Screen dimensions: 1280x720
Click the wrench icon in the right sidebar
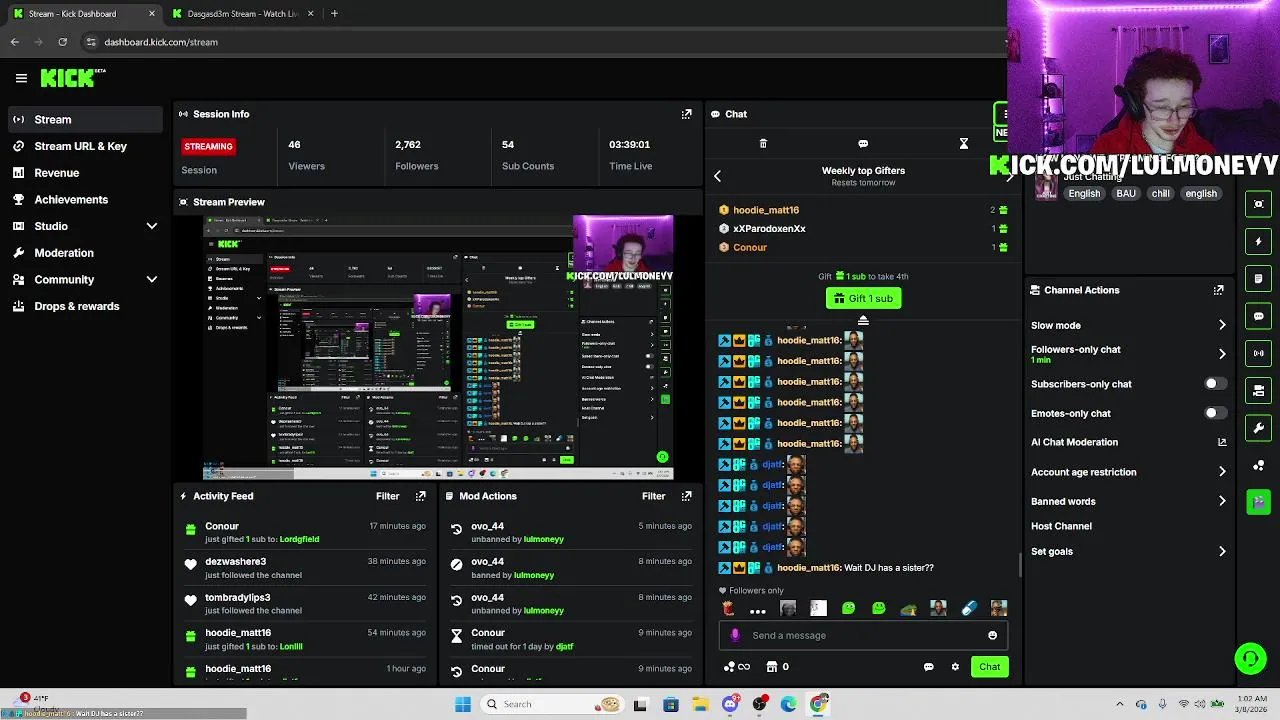click(1259, 428)
